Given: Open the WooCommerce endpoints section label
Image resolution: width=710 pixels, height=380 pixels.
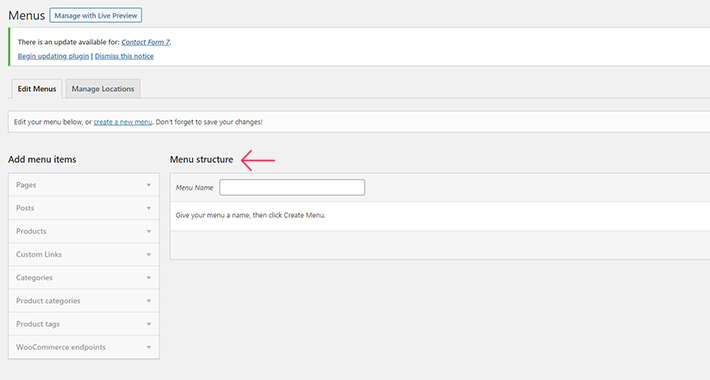Looking at the screenshot, I should point(61,347).
